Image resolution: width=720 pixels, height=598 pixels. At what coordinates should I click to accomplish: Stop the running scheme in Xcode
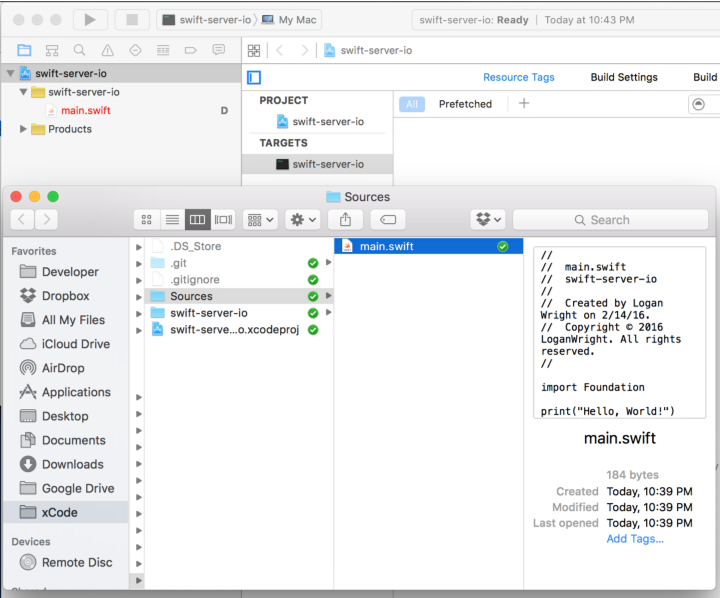point(132,20)
